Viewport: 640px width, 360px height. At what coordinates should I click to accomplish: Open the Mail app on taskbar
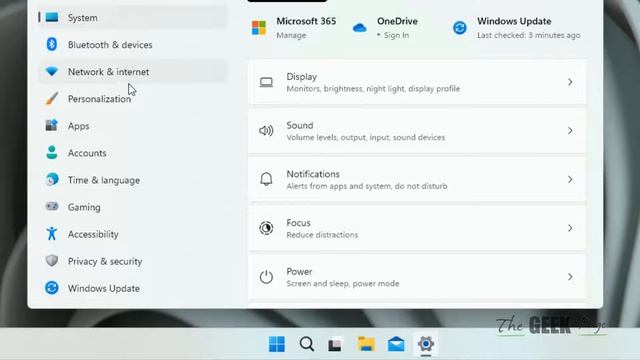pyautogui.click(x=396, y=344)
